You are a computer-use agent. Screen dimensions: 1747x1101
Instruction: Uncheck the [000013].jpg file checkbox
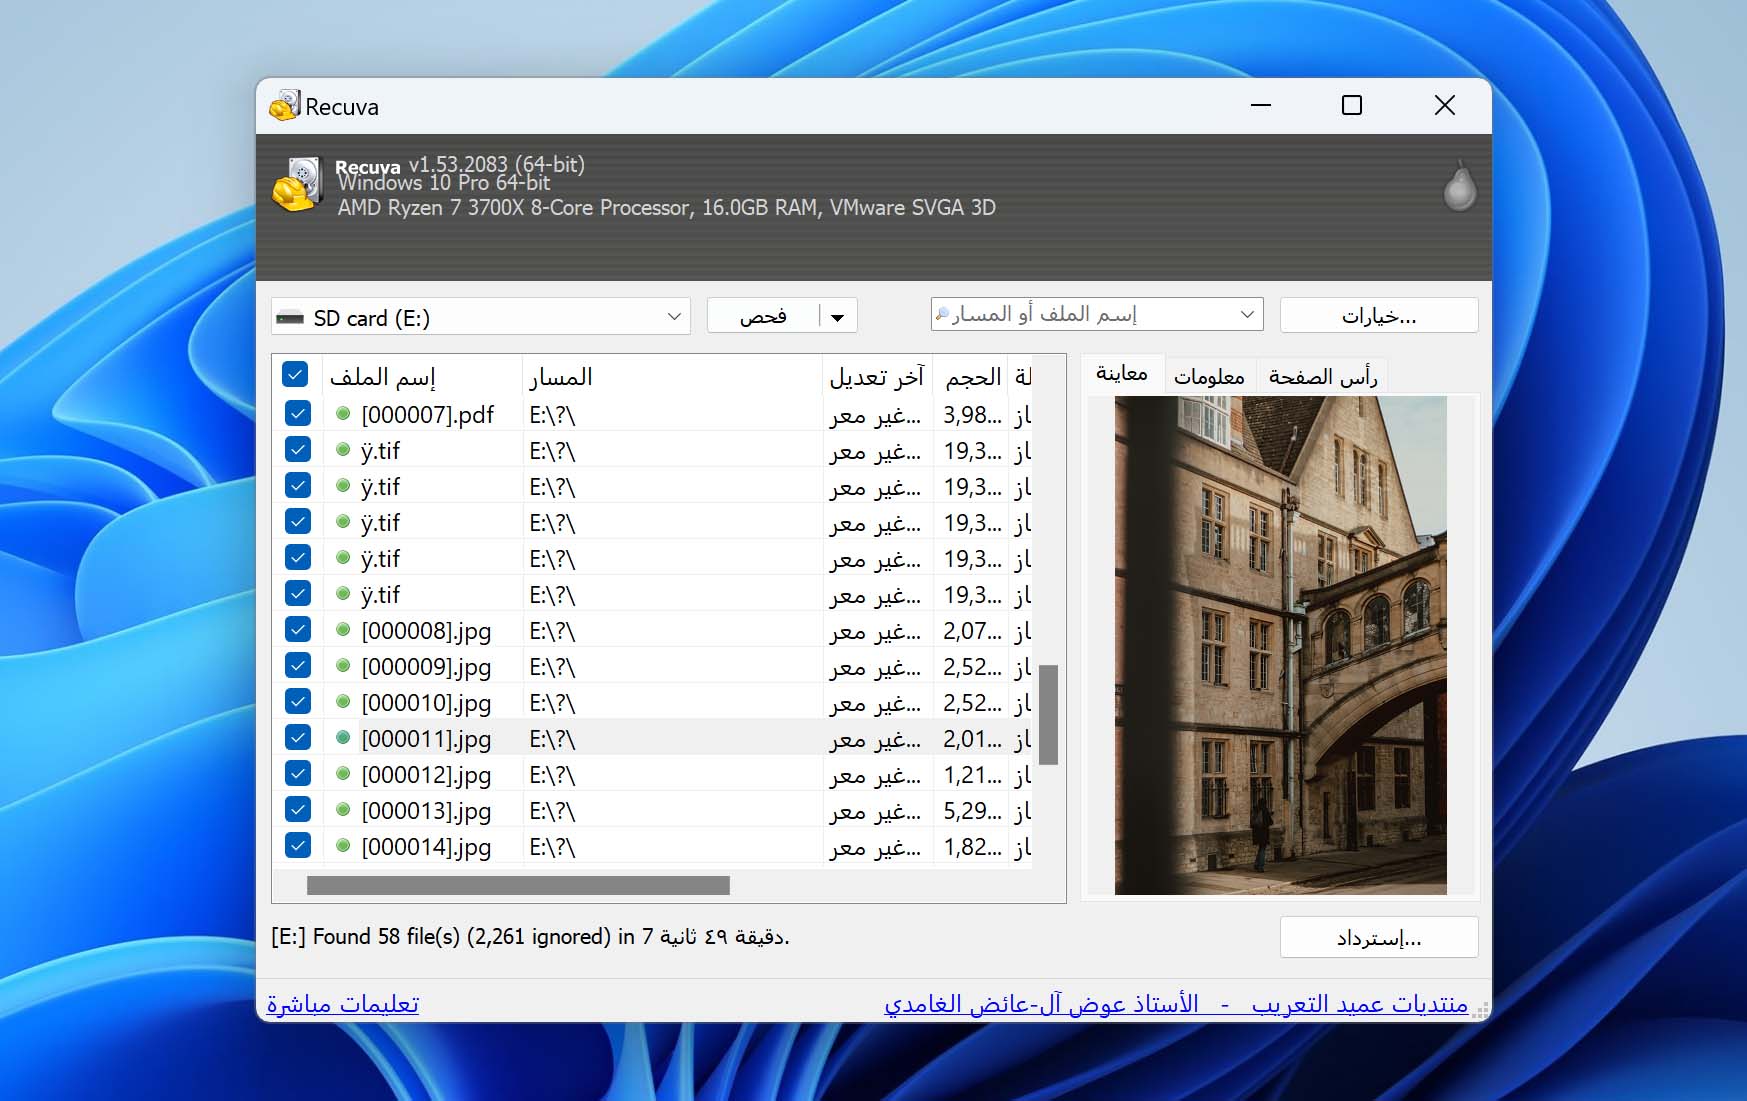click(297, 809)
